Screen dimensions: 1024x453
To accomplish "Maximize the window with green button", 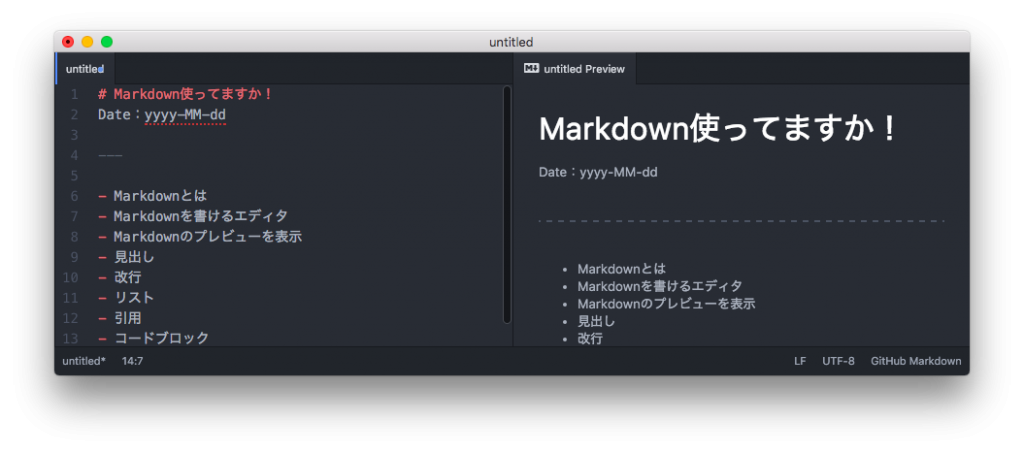I will (106, 42).
